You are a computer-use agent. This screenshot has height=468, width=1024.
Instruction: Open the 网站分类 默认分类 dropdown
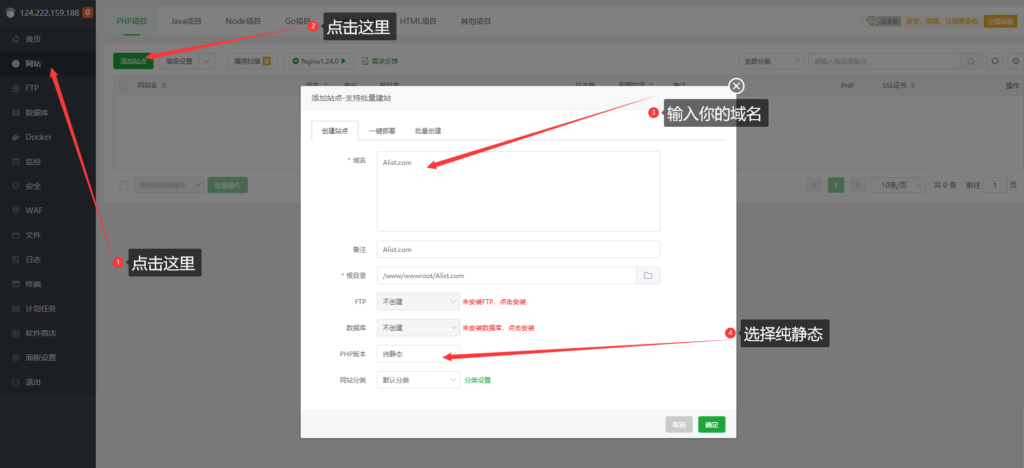click(x=418, y=380)
